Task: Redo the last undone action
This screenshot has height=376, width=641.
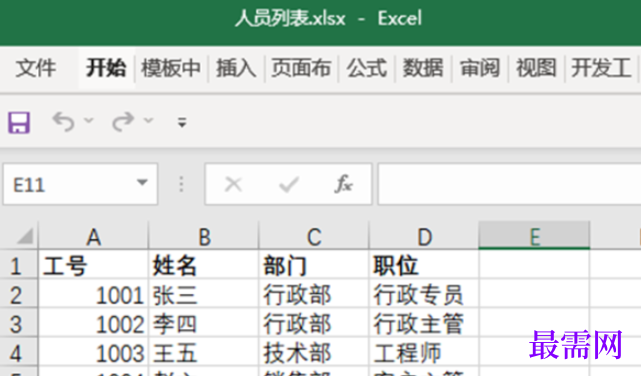Action: point(123,122)
